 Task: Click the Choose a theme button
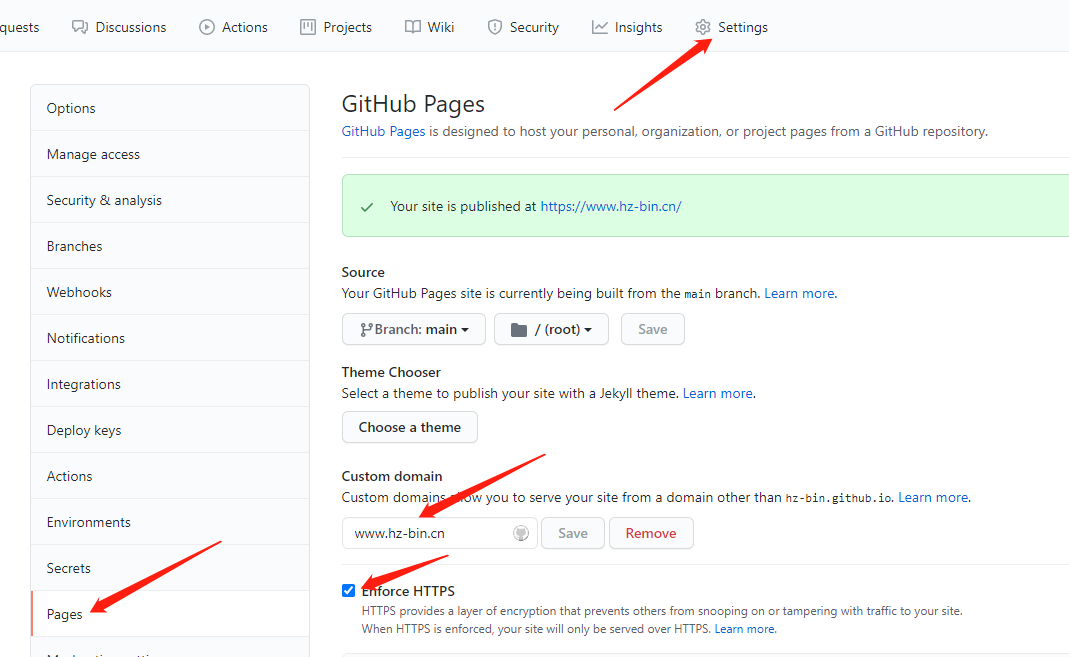(x=410, y=427)
